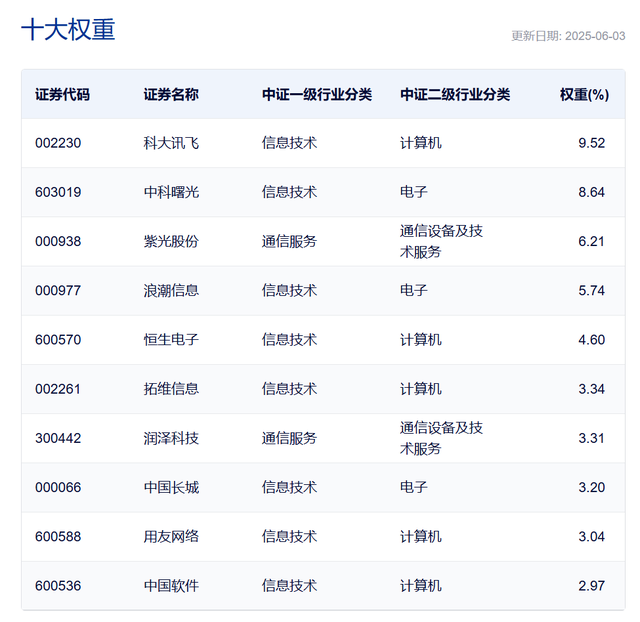
Task: Click 信息技术 in the 用友网络 row
Action: 289,537
